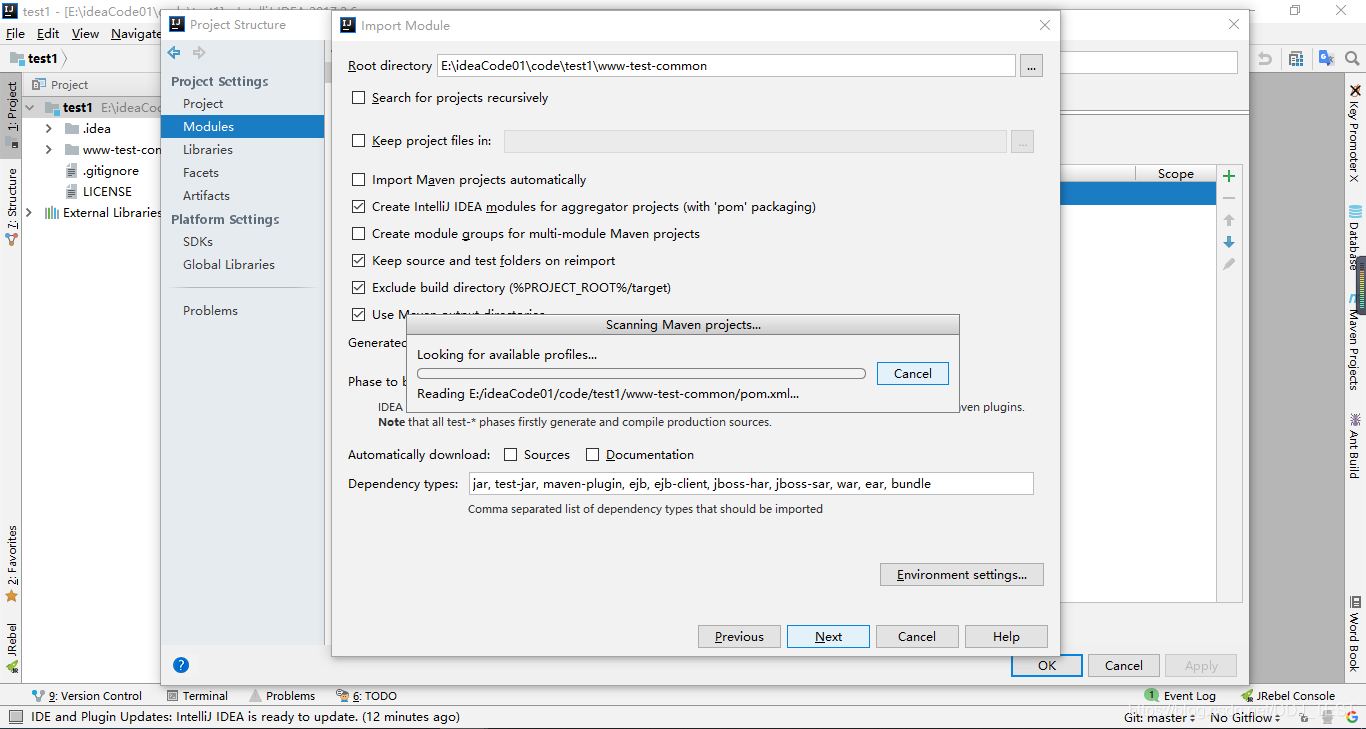Enable automatically download Documentation
Image resolution: width=1366 pixels, height=729 pixels.
(x=592, y=455)
